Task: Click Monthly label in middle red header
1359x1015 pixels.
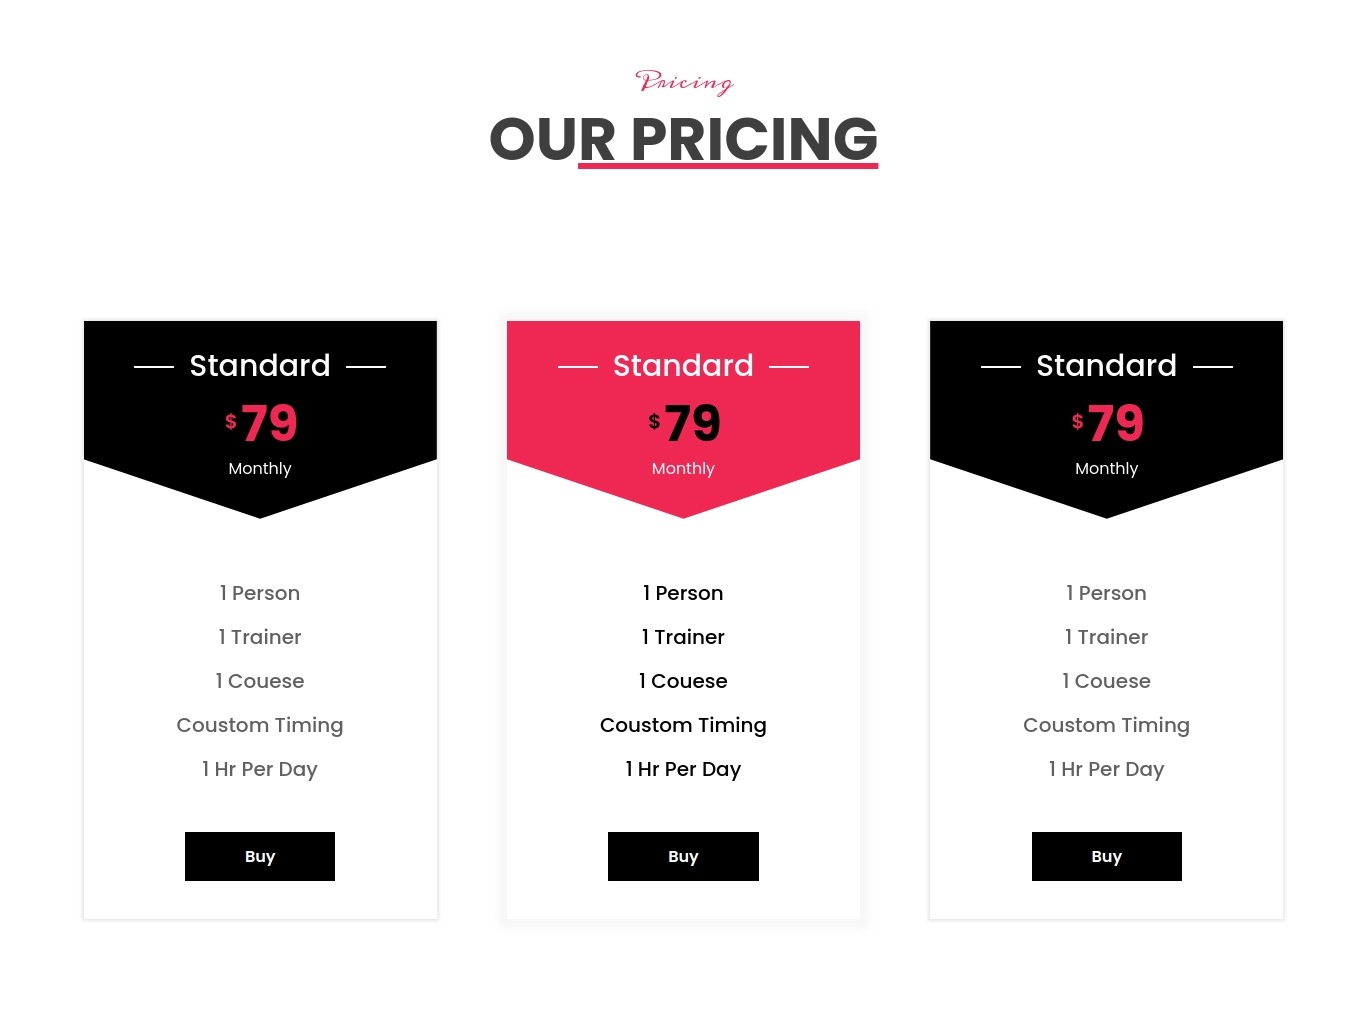Action: pyautogui.click(x=683, y=468)
